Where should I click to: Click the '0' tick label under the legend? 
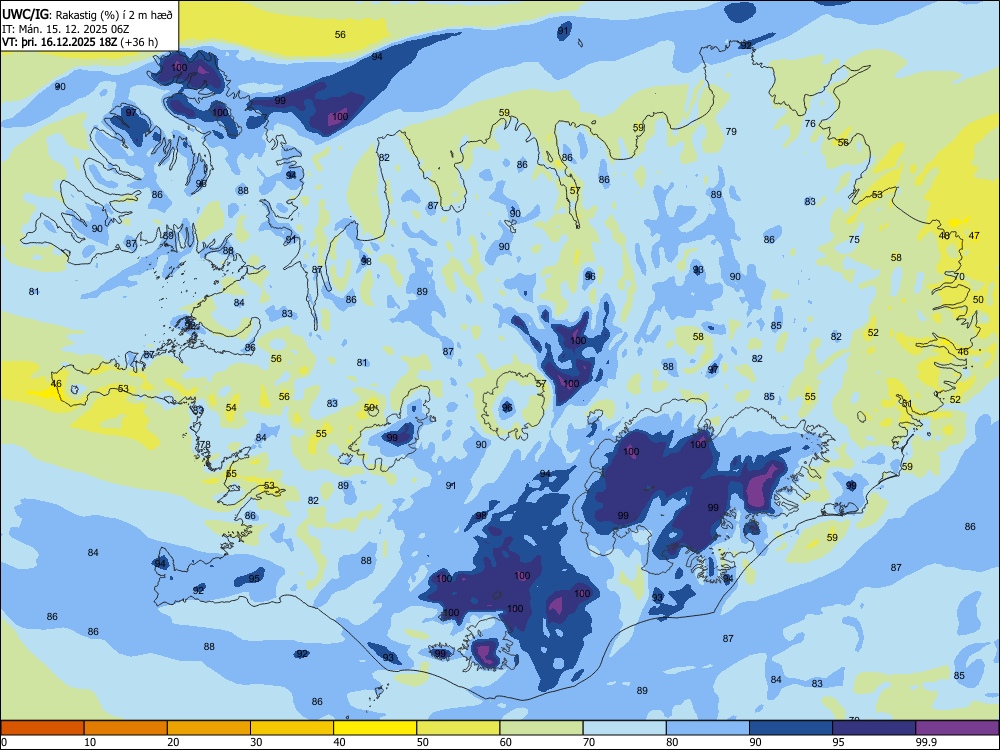4,742
